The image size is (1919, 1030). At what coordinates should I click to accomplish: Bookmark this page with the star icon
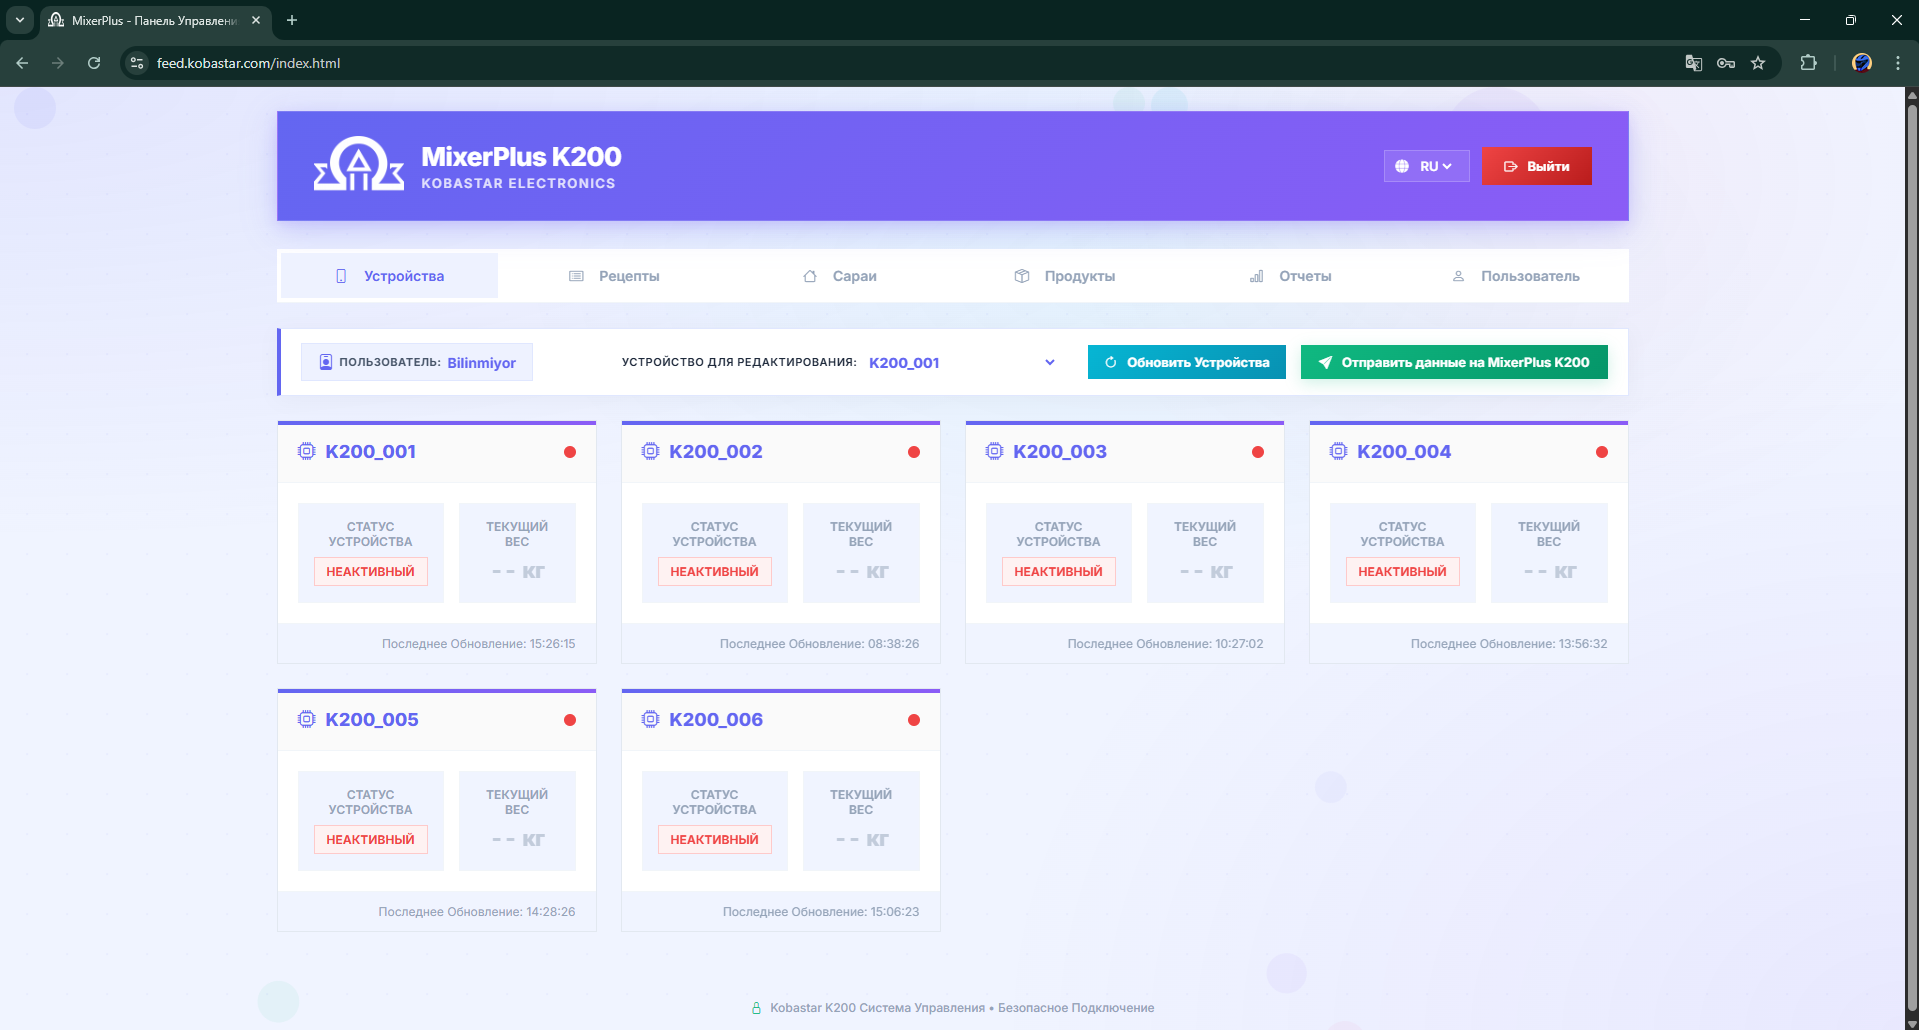(1758, 63)
